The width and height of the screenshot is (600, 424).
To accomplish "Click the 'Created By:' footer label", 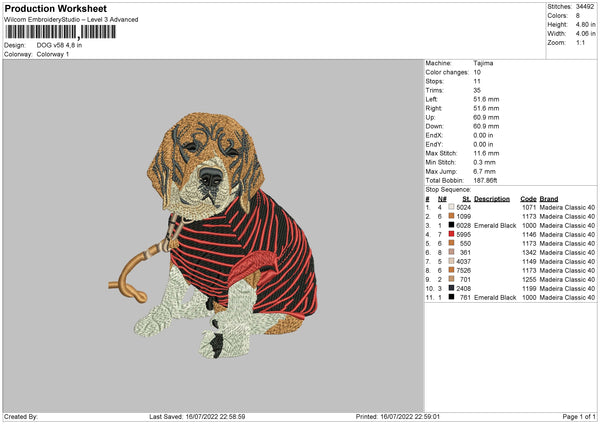I will click(x=21, y=417).
